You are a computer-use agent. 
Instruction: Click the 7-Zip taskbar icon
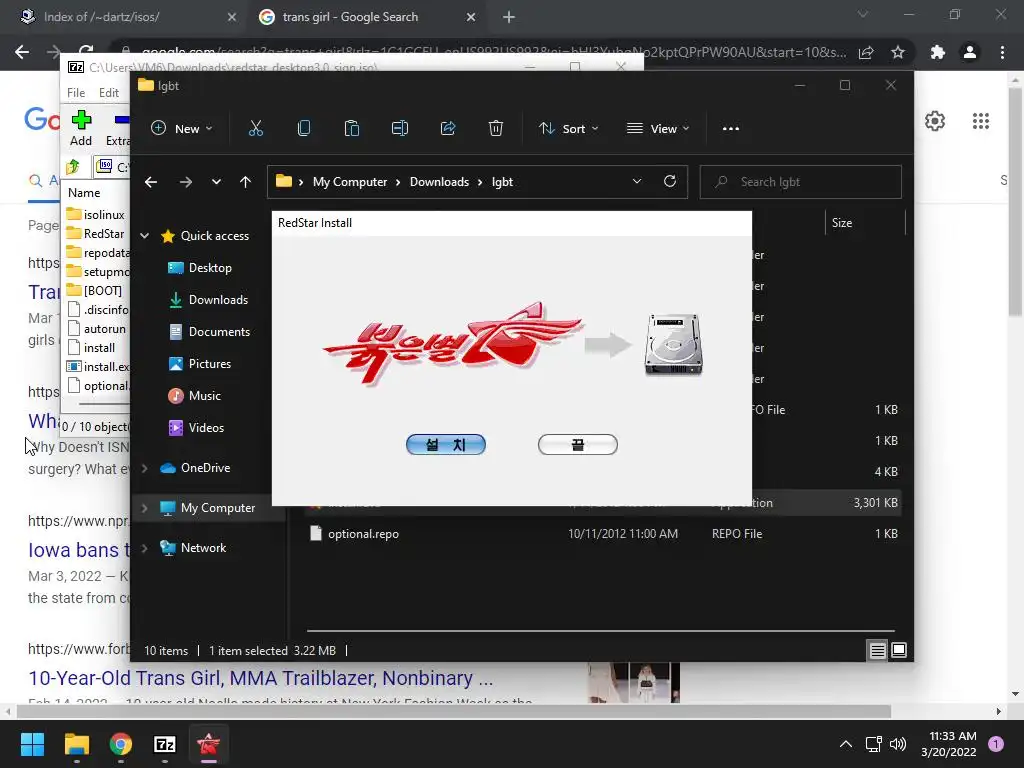[x=165, y=744]
